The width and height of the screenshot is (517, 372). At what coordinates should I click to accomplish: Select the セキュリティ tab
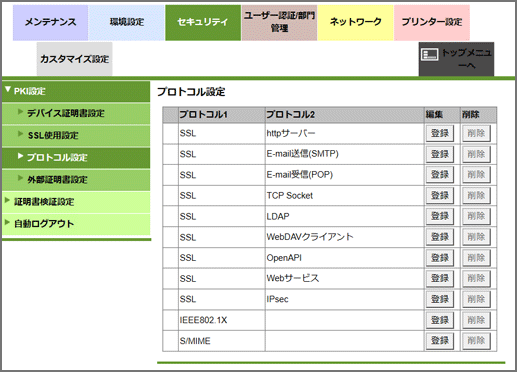point(203,23)
